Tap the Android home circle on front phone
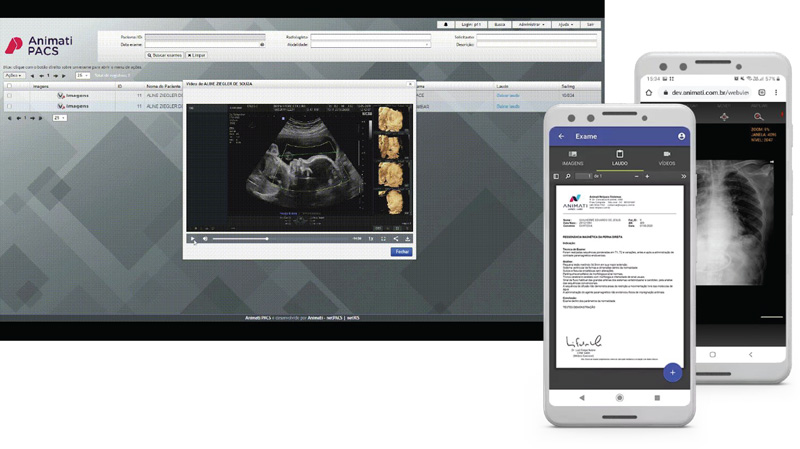The image size is (800, 449). click(619, 397)
